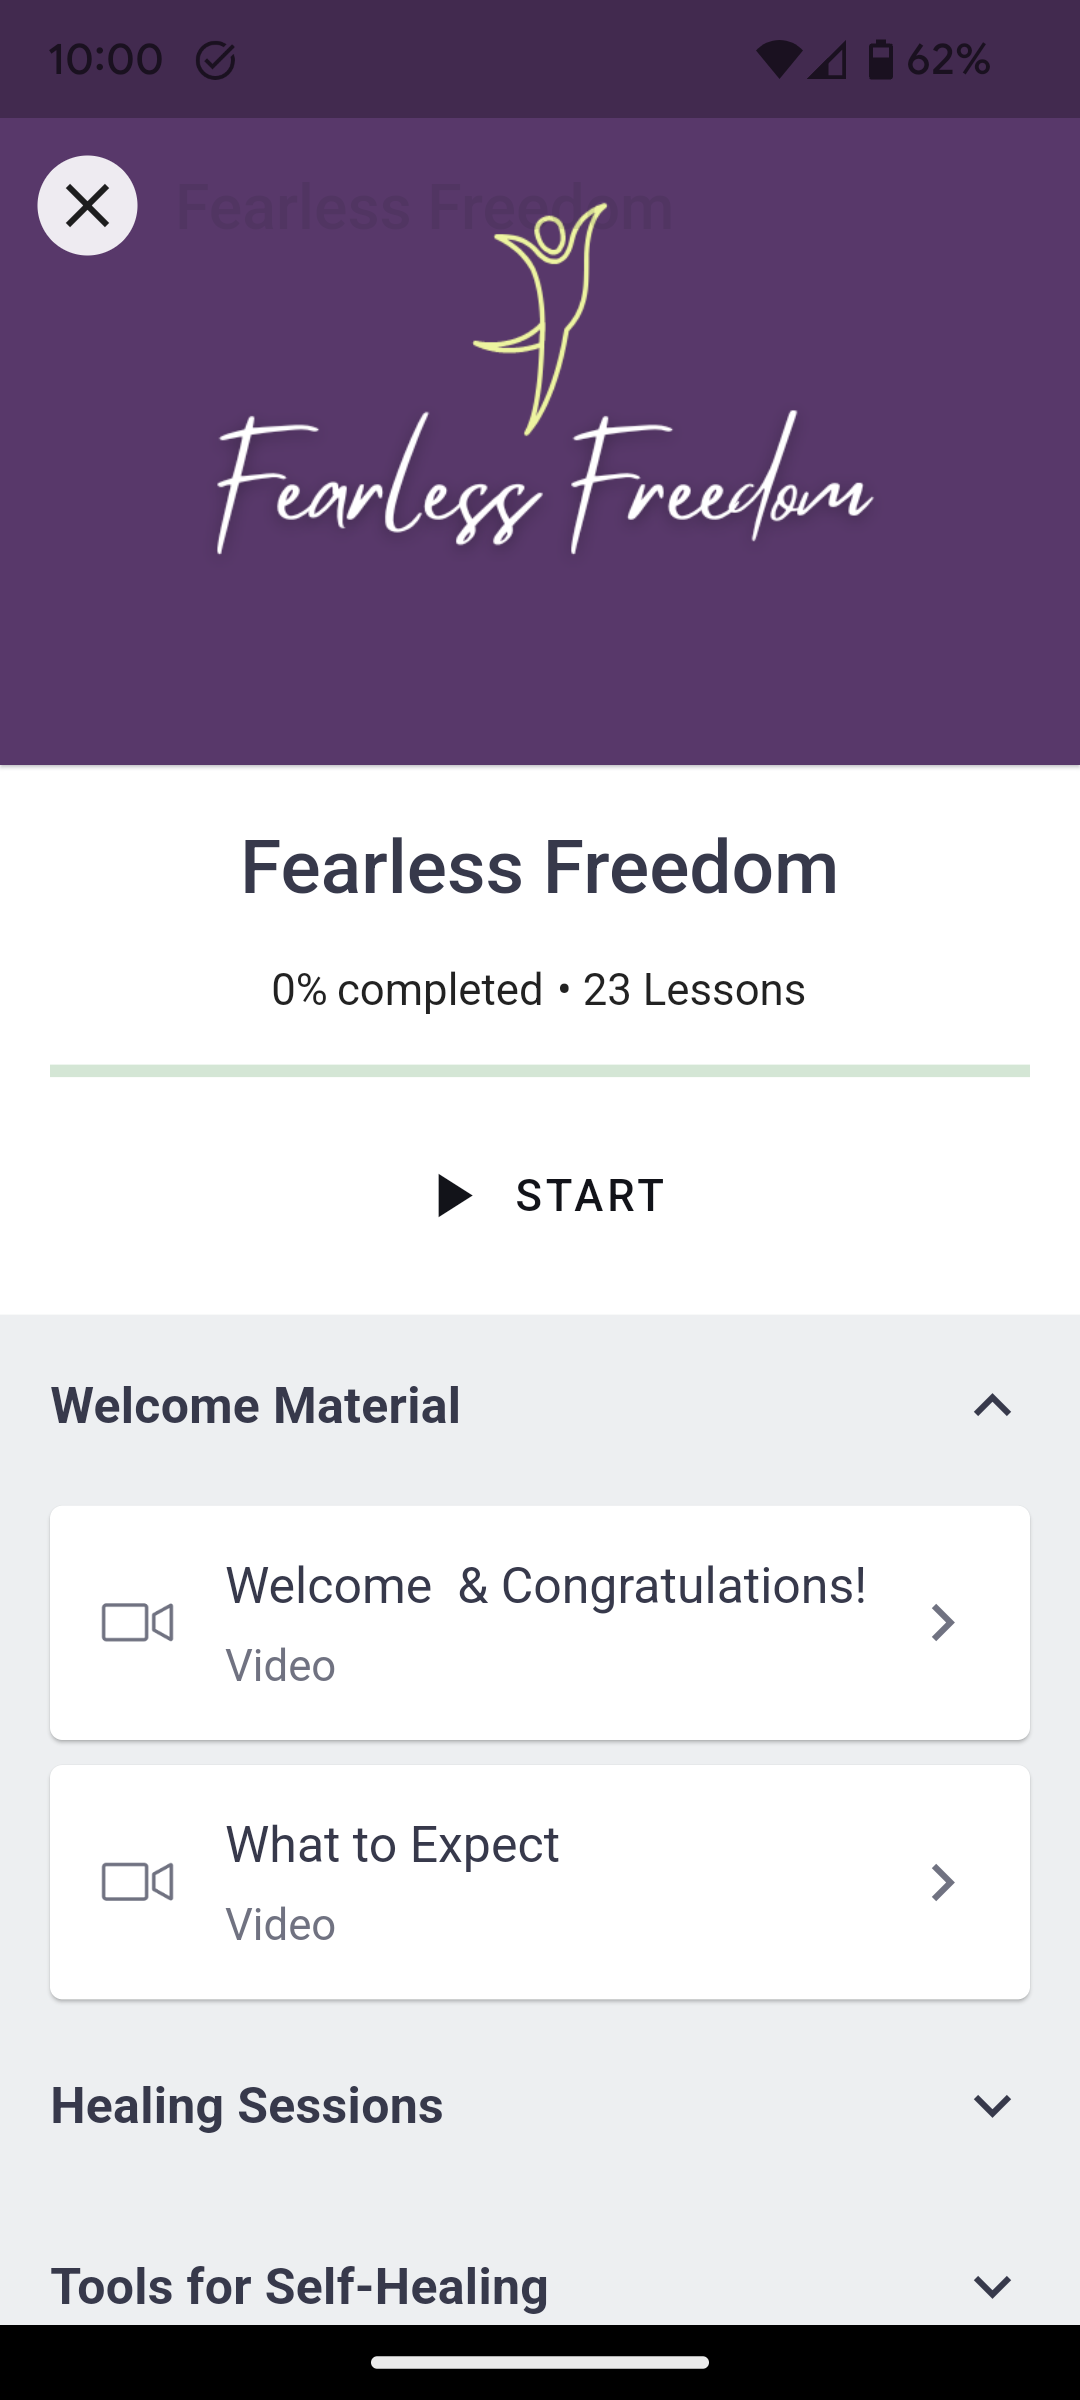Expand the Healing Sessions section chevron
Image resolution: width=1080 pixels, height=2400 pixels.
point(992,2106)
